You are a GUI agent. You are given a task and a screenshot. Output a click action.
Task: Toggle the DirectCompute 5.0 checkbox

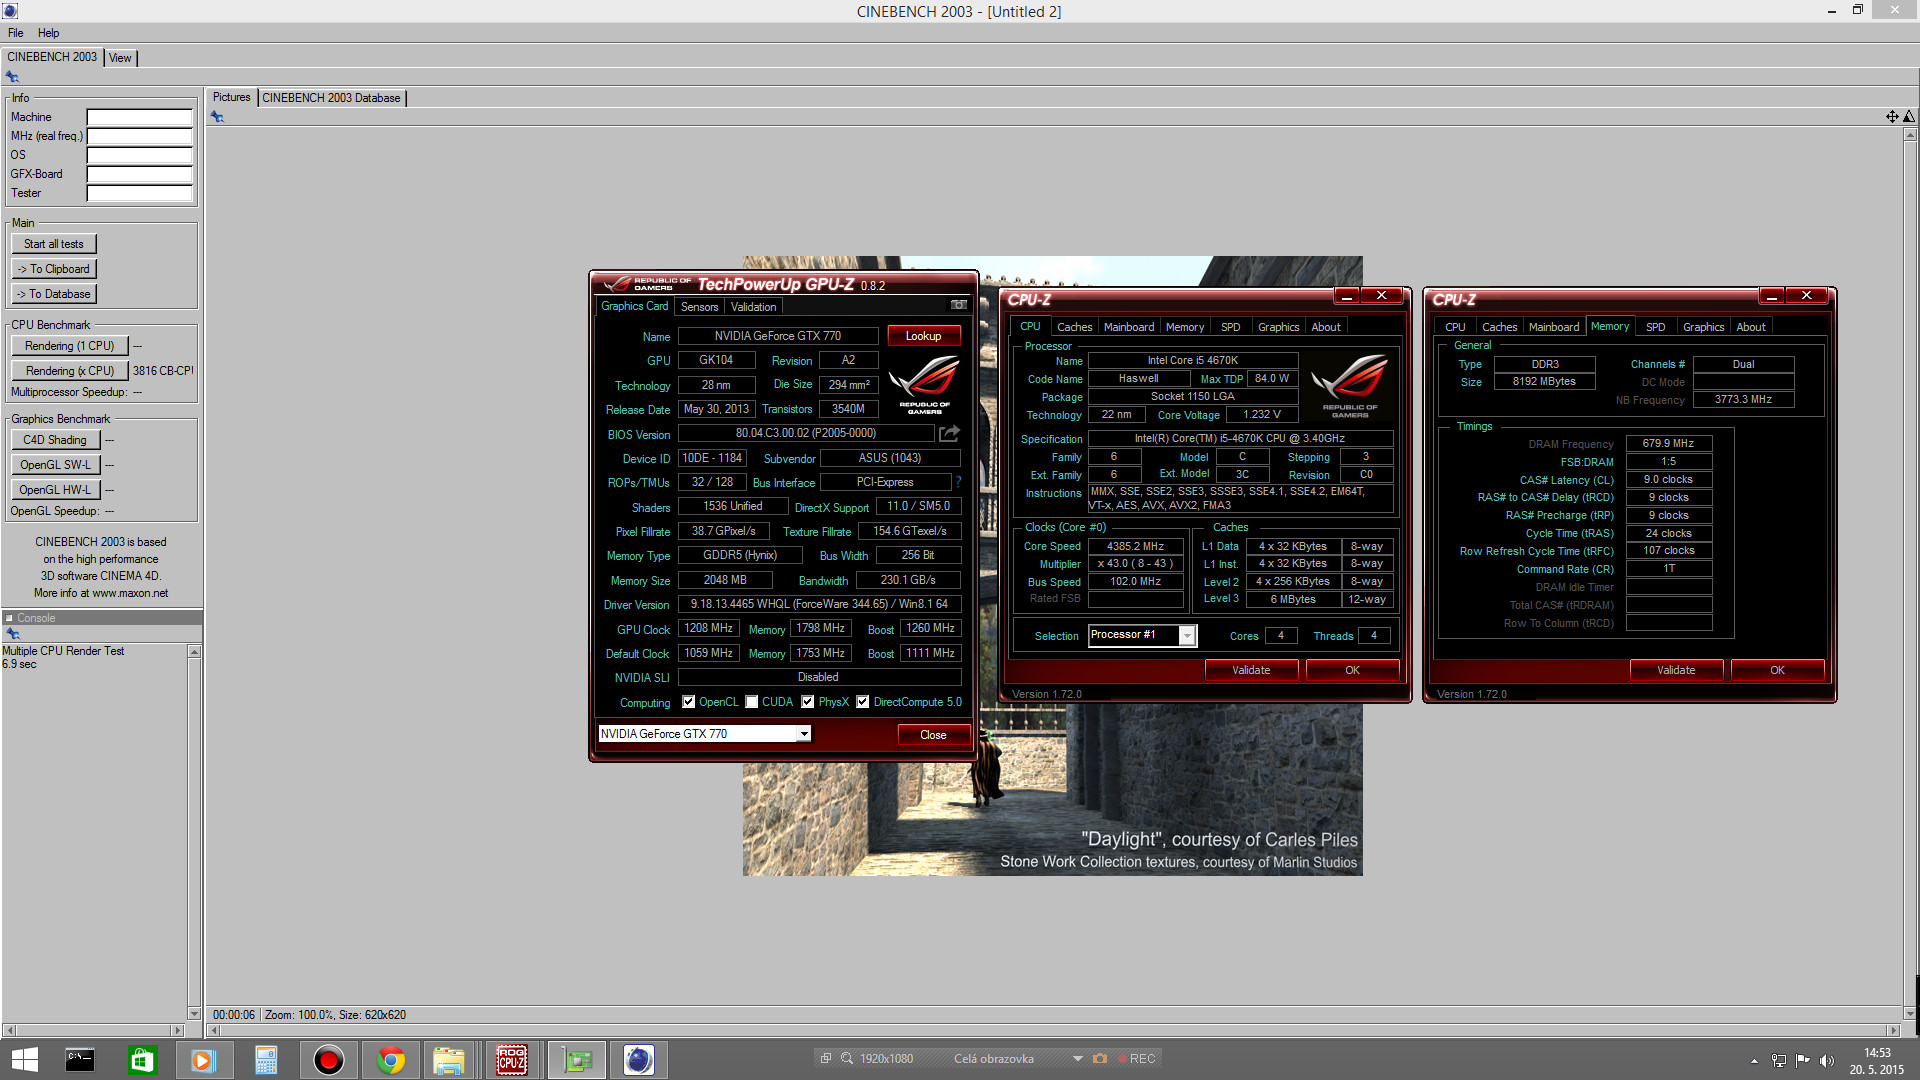click(x=862, y=702)
